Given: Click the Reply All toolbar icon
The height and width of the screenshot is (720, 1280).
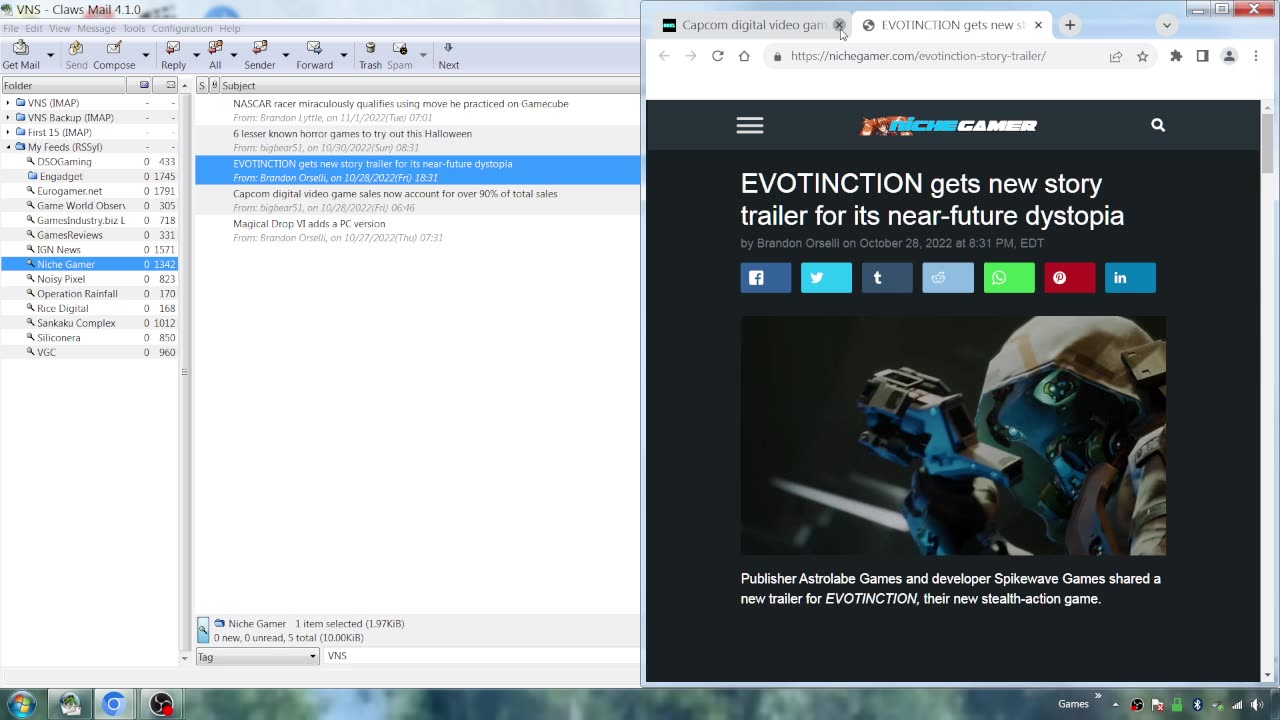Looking at the screenshot, I should tap(215, 48).
